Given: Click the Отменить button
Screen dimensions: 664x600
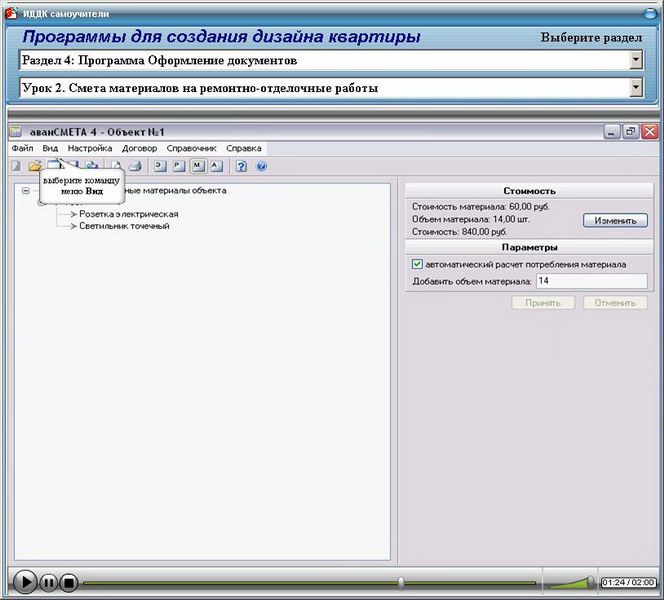Looking at the screenshot, I should 615,302.
